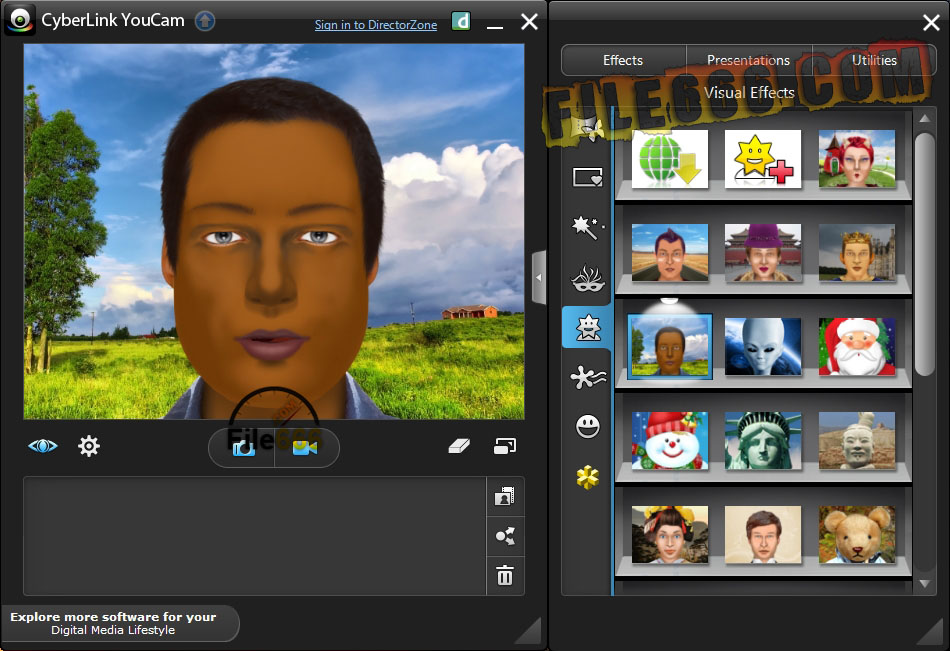Choose the brown-haired man avatar
The height and width of the screenshot is (651, 950).
click(x=763, y=535)
